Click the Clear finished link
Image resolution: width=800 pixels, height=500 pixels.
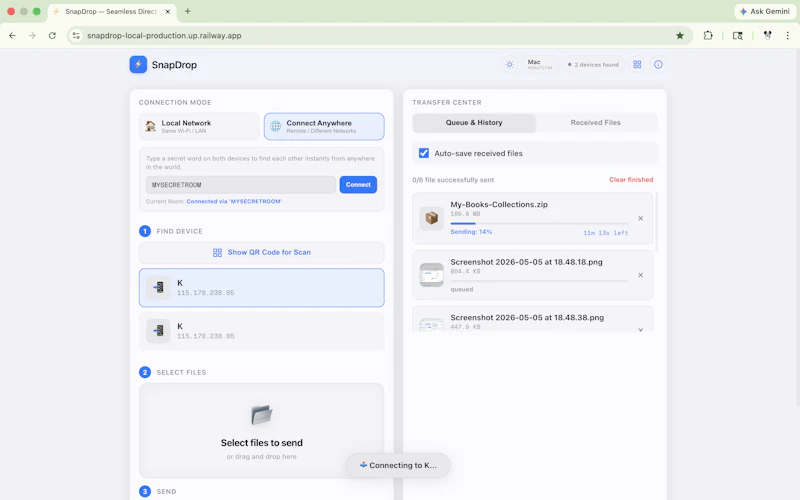pos(631,180)
